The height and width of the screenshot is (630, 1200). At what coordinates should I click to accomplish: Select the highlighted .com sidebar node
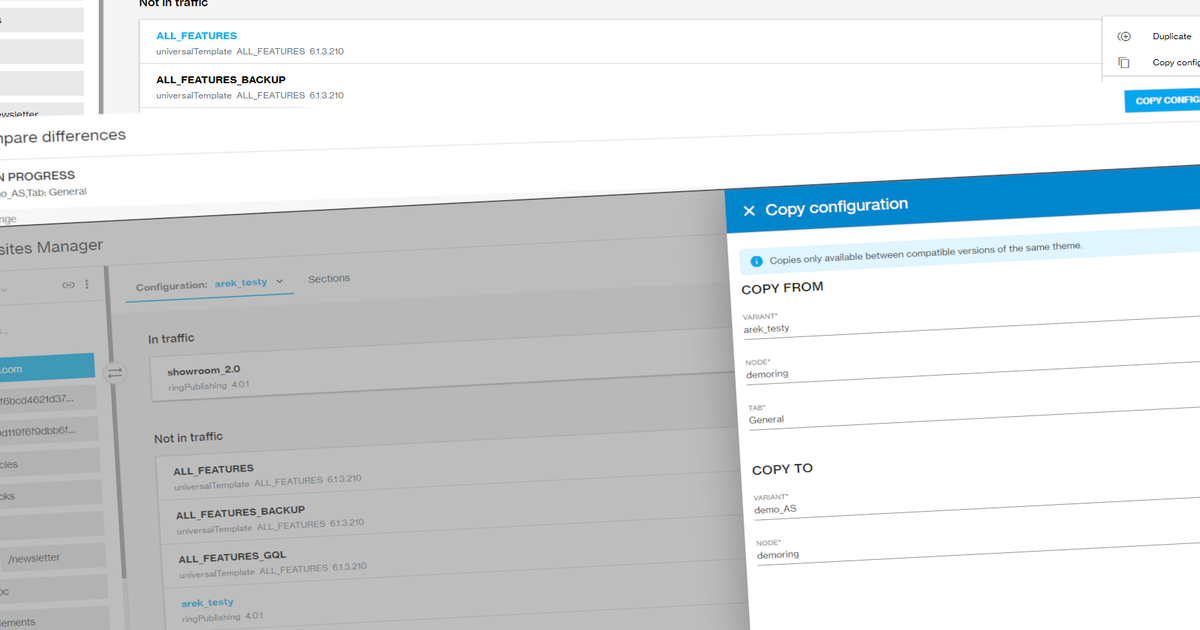47,369
